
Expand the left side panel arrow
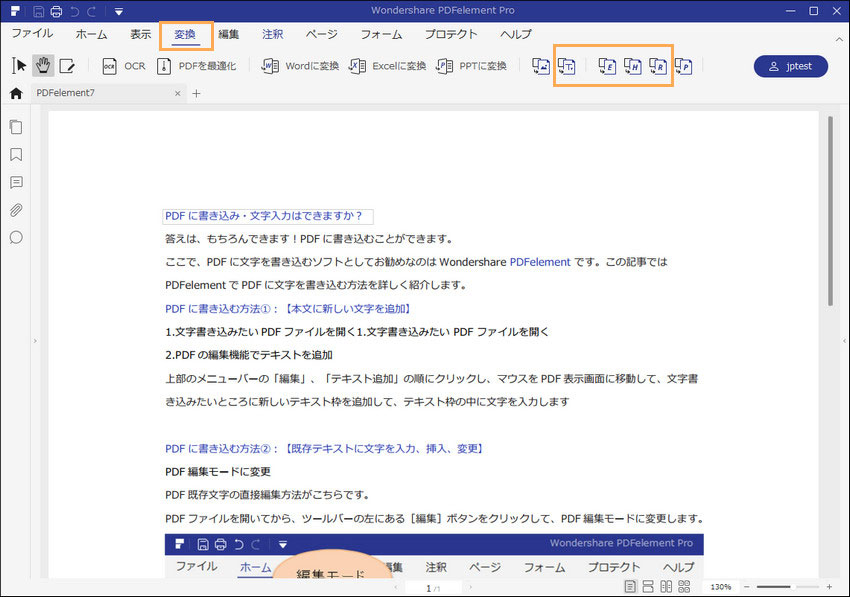[x=35, y=341]
